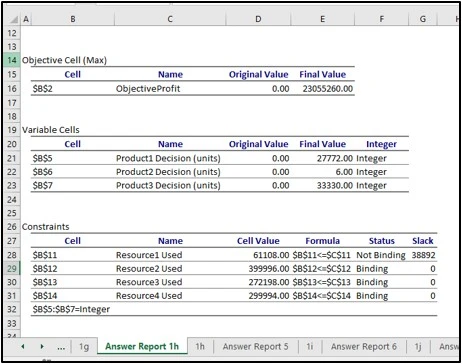Select the Answer Report 1h tab

(x=142, y=347)
